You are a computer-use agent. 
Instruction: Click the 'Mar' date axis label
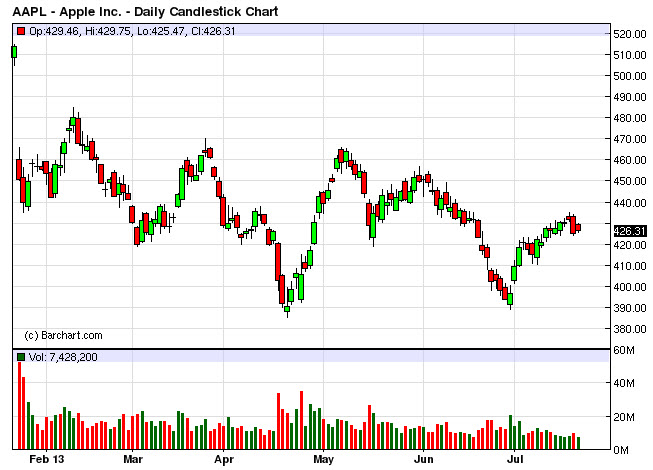pos(133,459)
